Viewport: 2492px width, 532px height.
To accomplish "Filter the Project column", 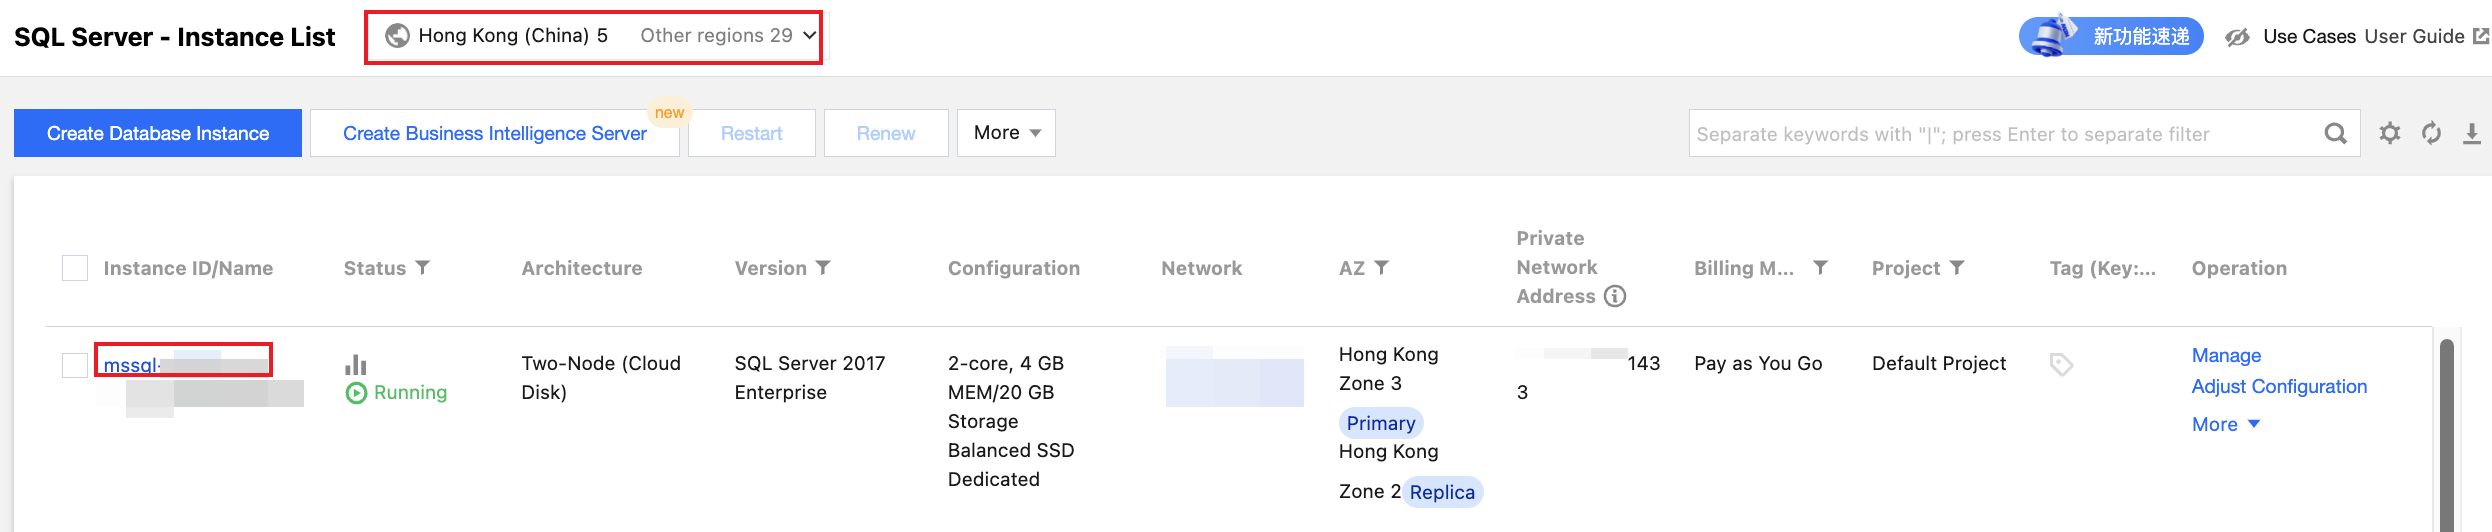I will click(1957, 267).
